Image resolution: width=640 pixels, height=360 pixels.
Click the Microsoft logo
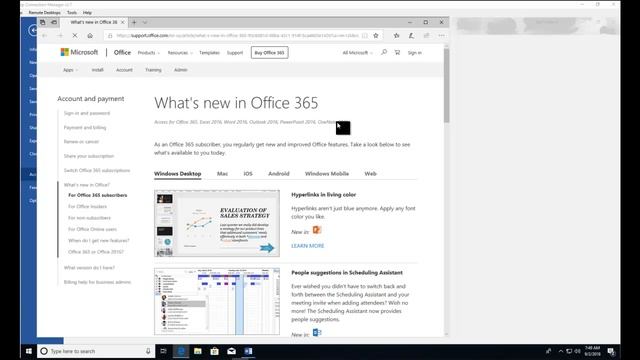click(x=79, y=52)
